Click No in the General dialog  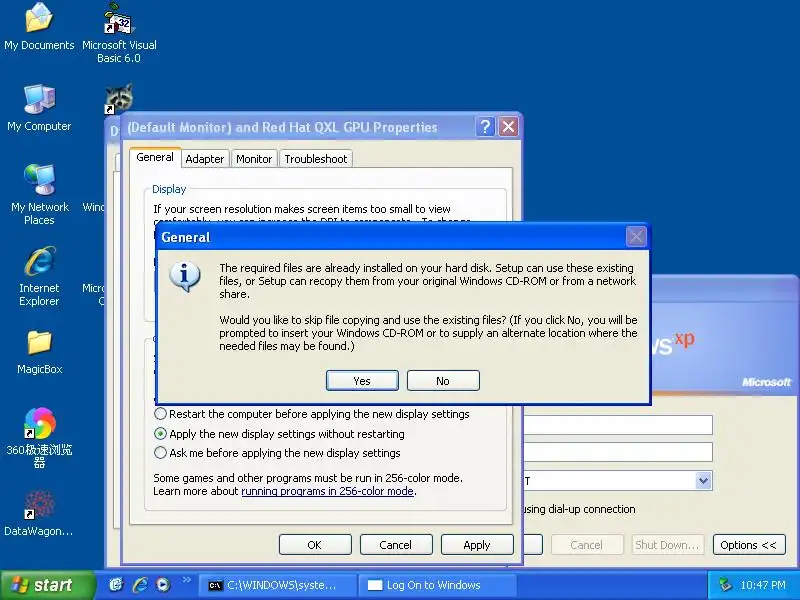pos(443,381)
